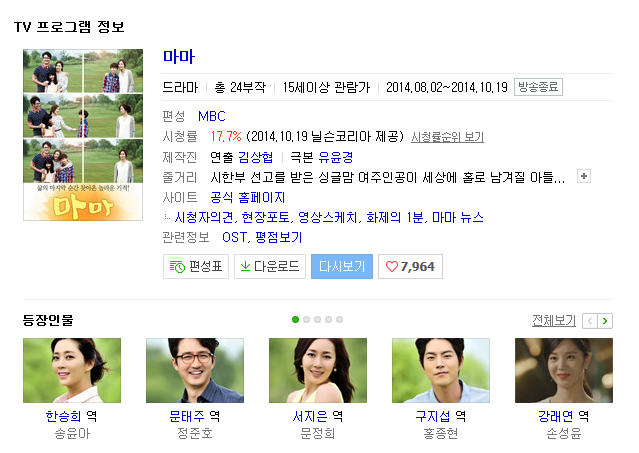Go to the next cast page arrow
The height and width of the screenshot is (453, 639).
(605, 321)
